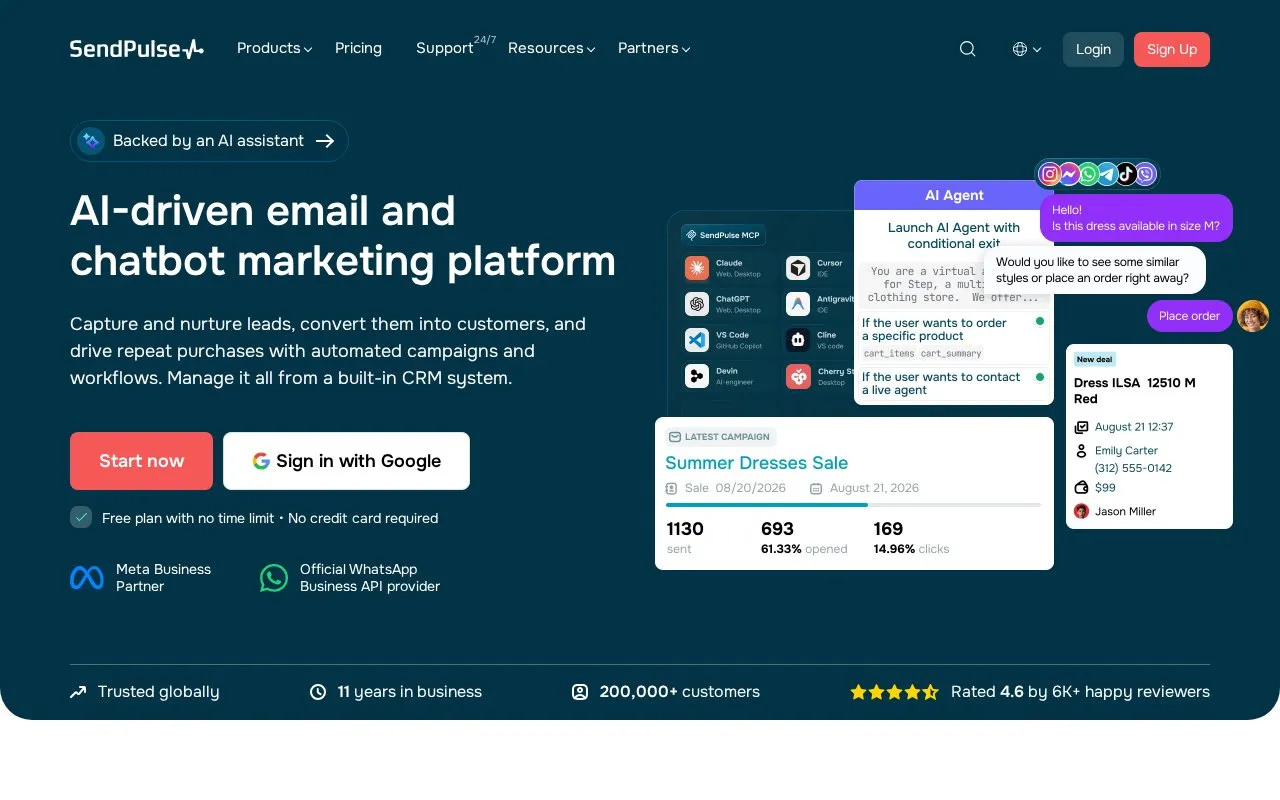Click the person icon beside 200,000+ customers
Image resolution: width=1280 pixels, height=800 pixels.
click(580, 692)
